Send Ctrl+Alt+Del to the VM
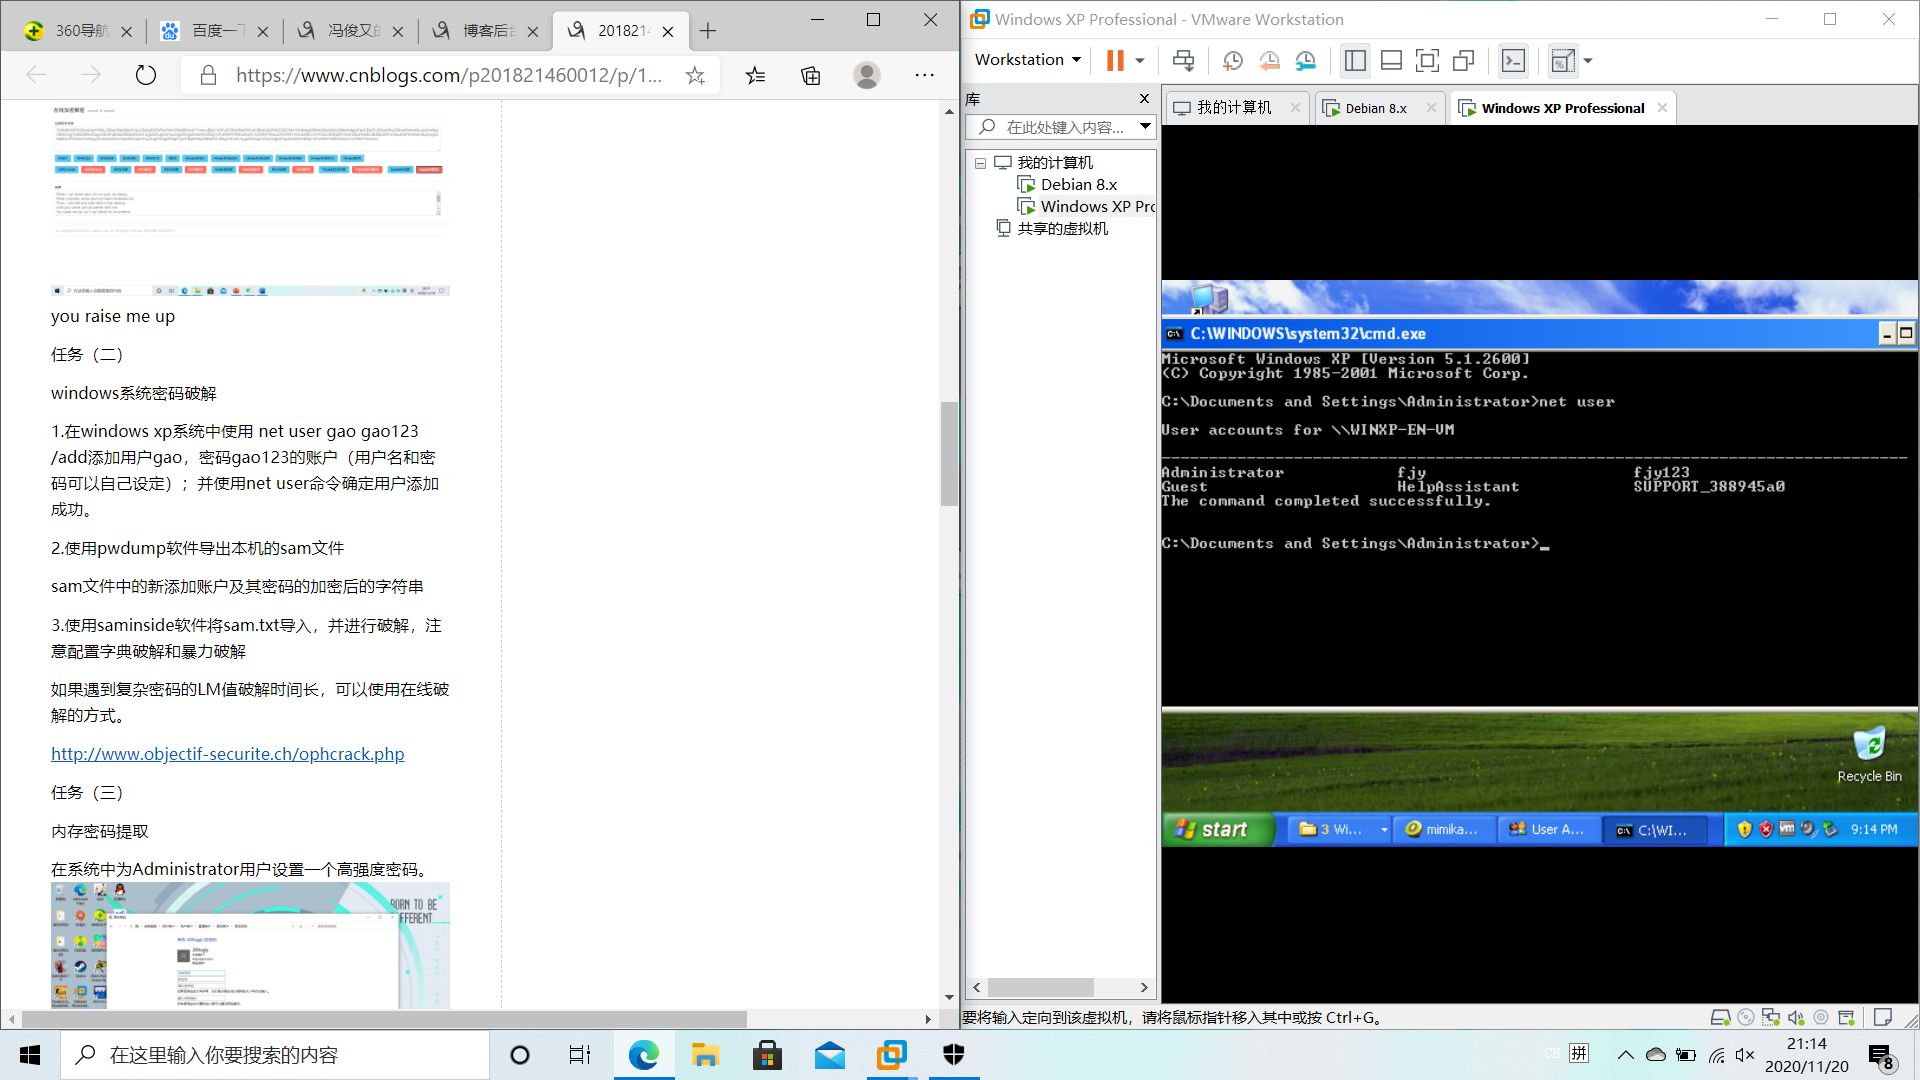The height and width of the screenshot is (1080, 1920). click(x=1183, y=61)
